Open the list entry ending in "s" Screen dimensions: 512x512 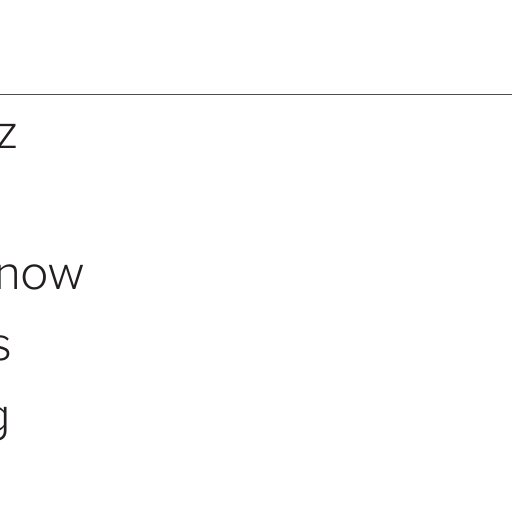pos(5,347)
